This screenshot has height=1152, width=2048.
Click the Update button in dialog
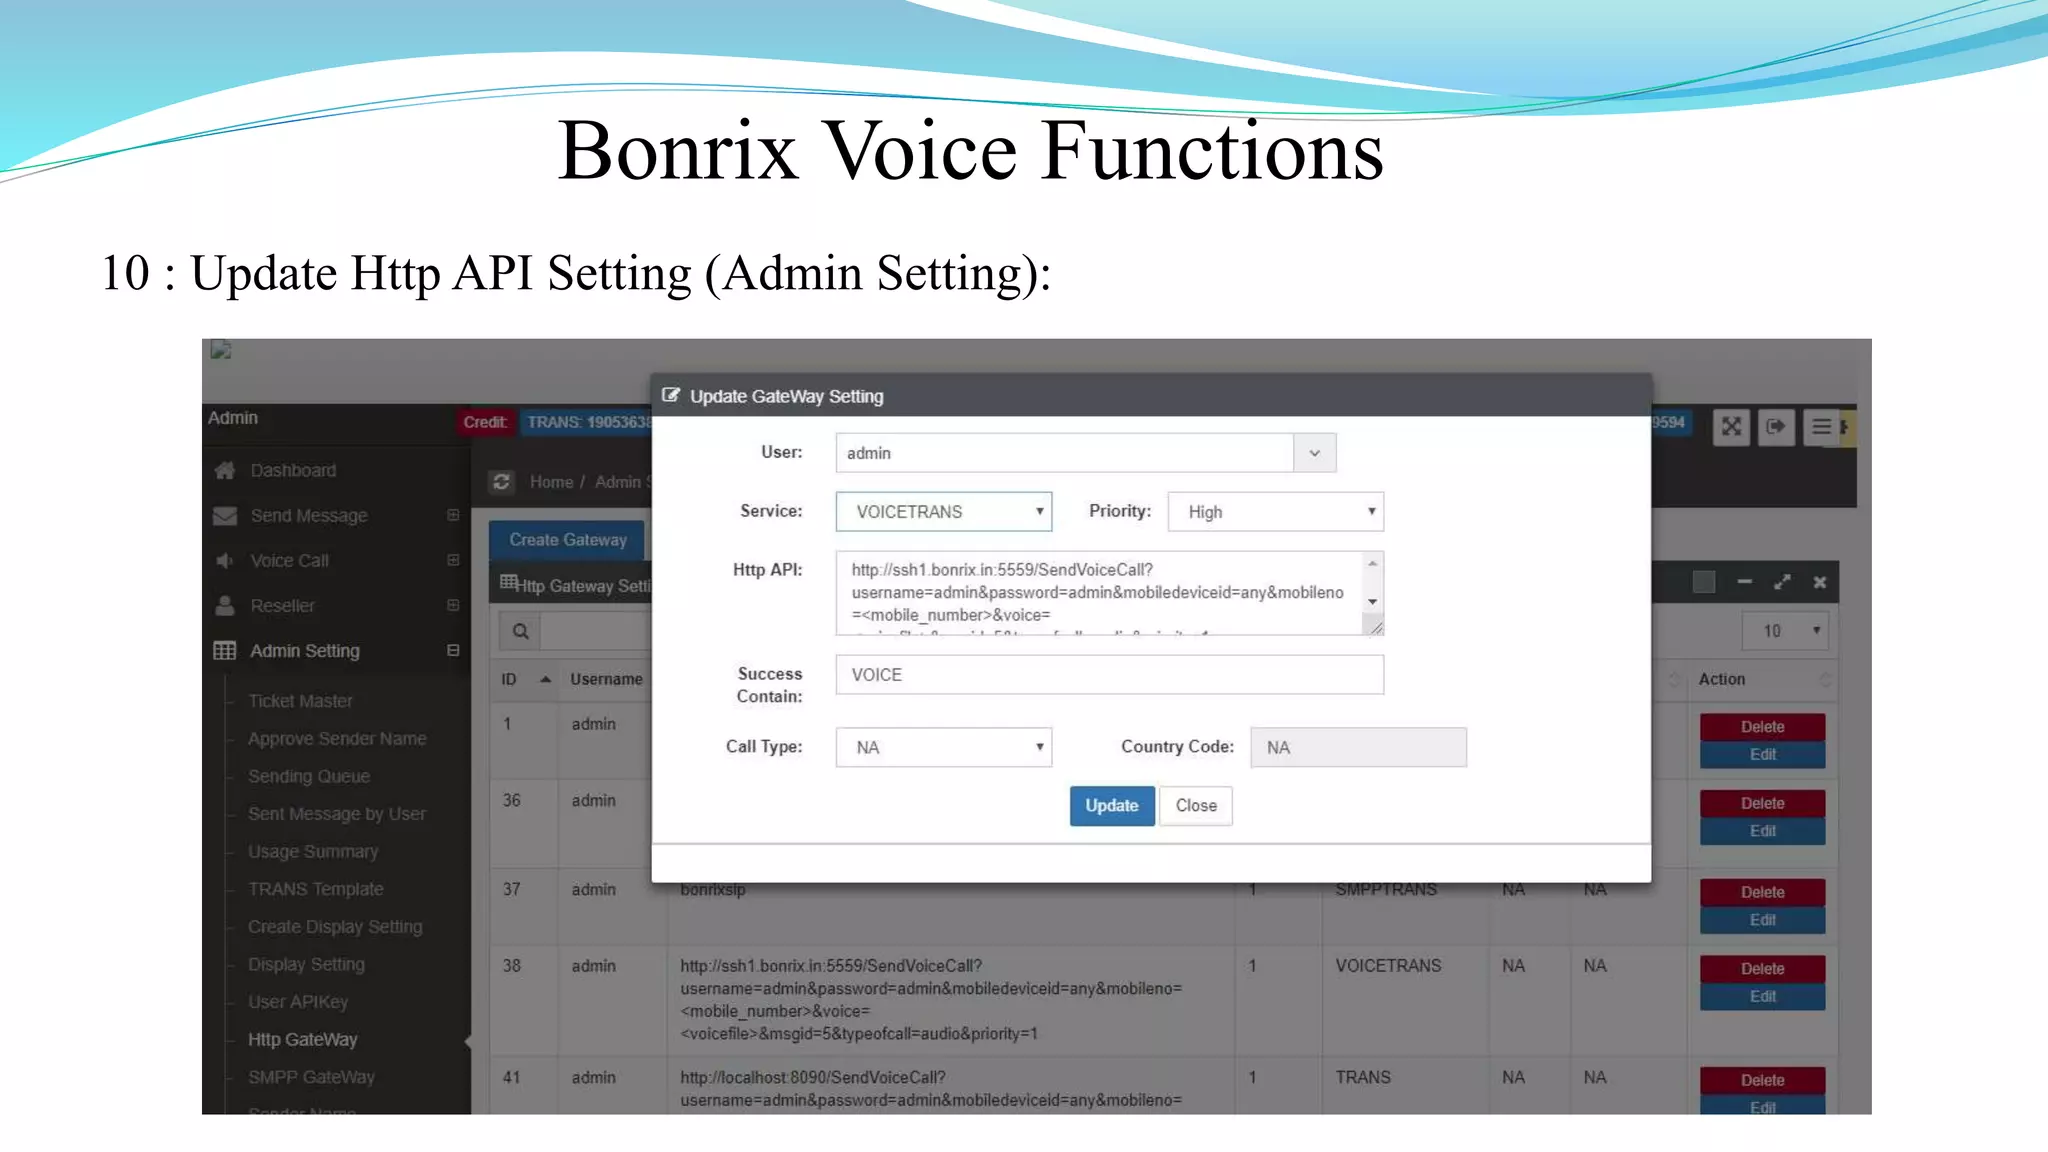(1112, 806)
